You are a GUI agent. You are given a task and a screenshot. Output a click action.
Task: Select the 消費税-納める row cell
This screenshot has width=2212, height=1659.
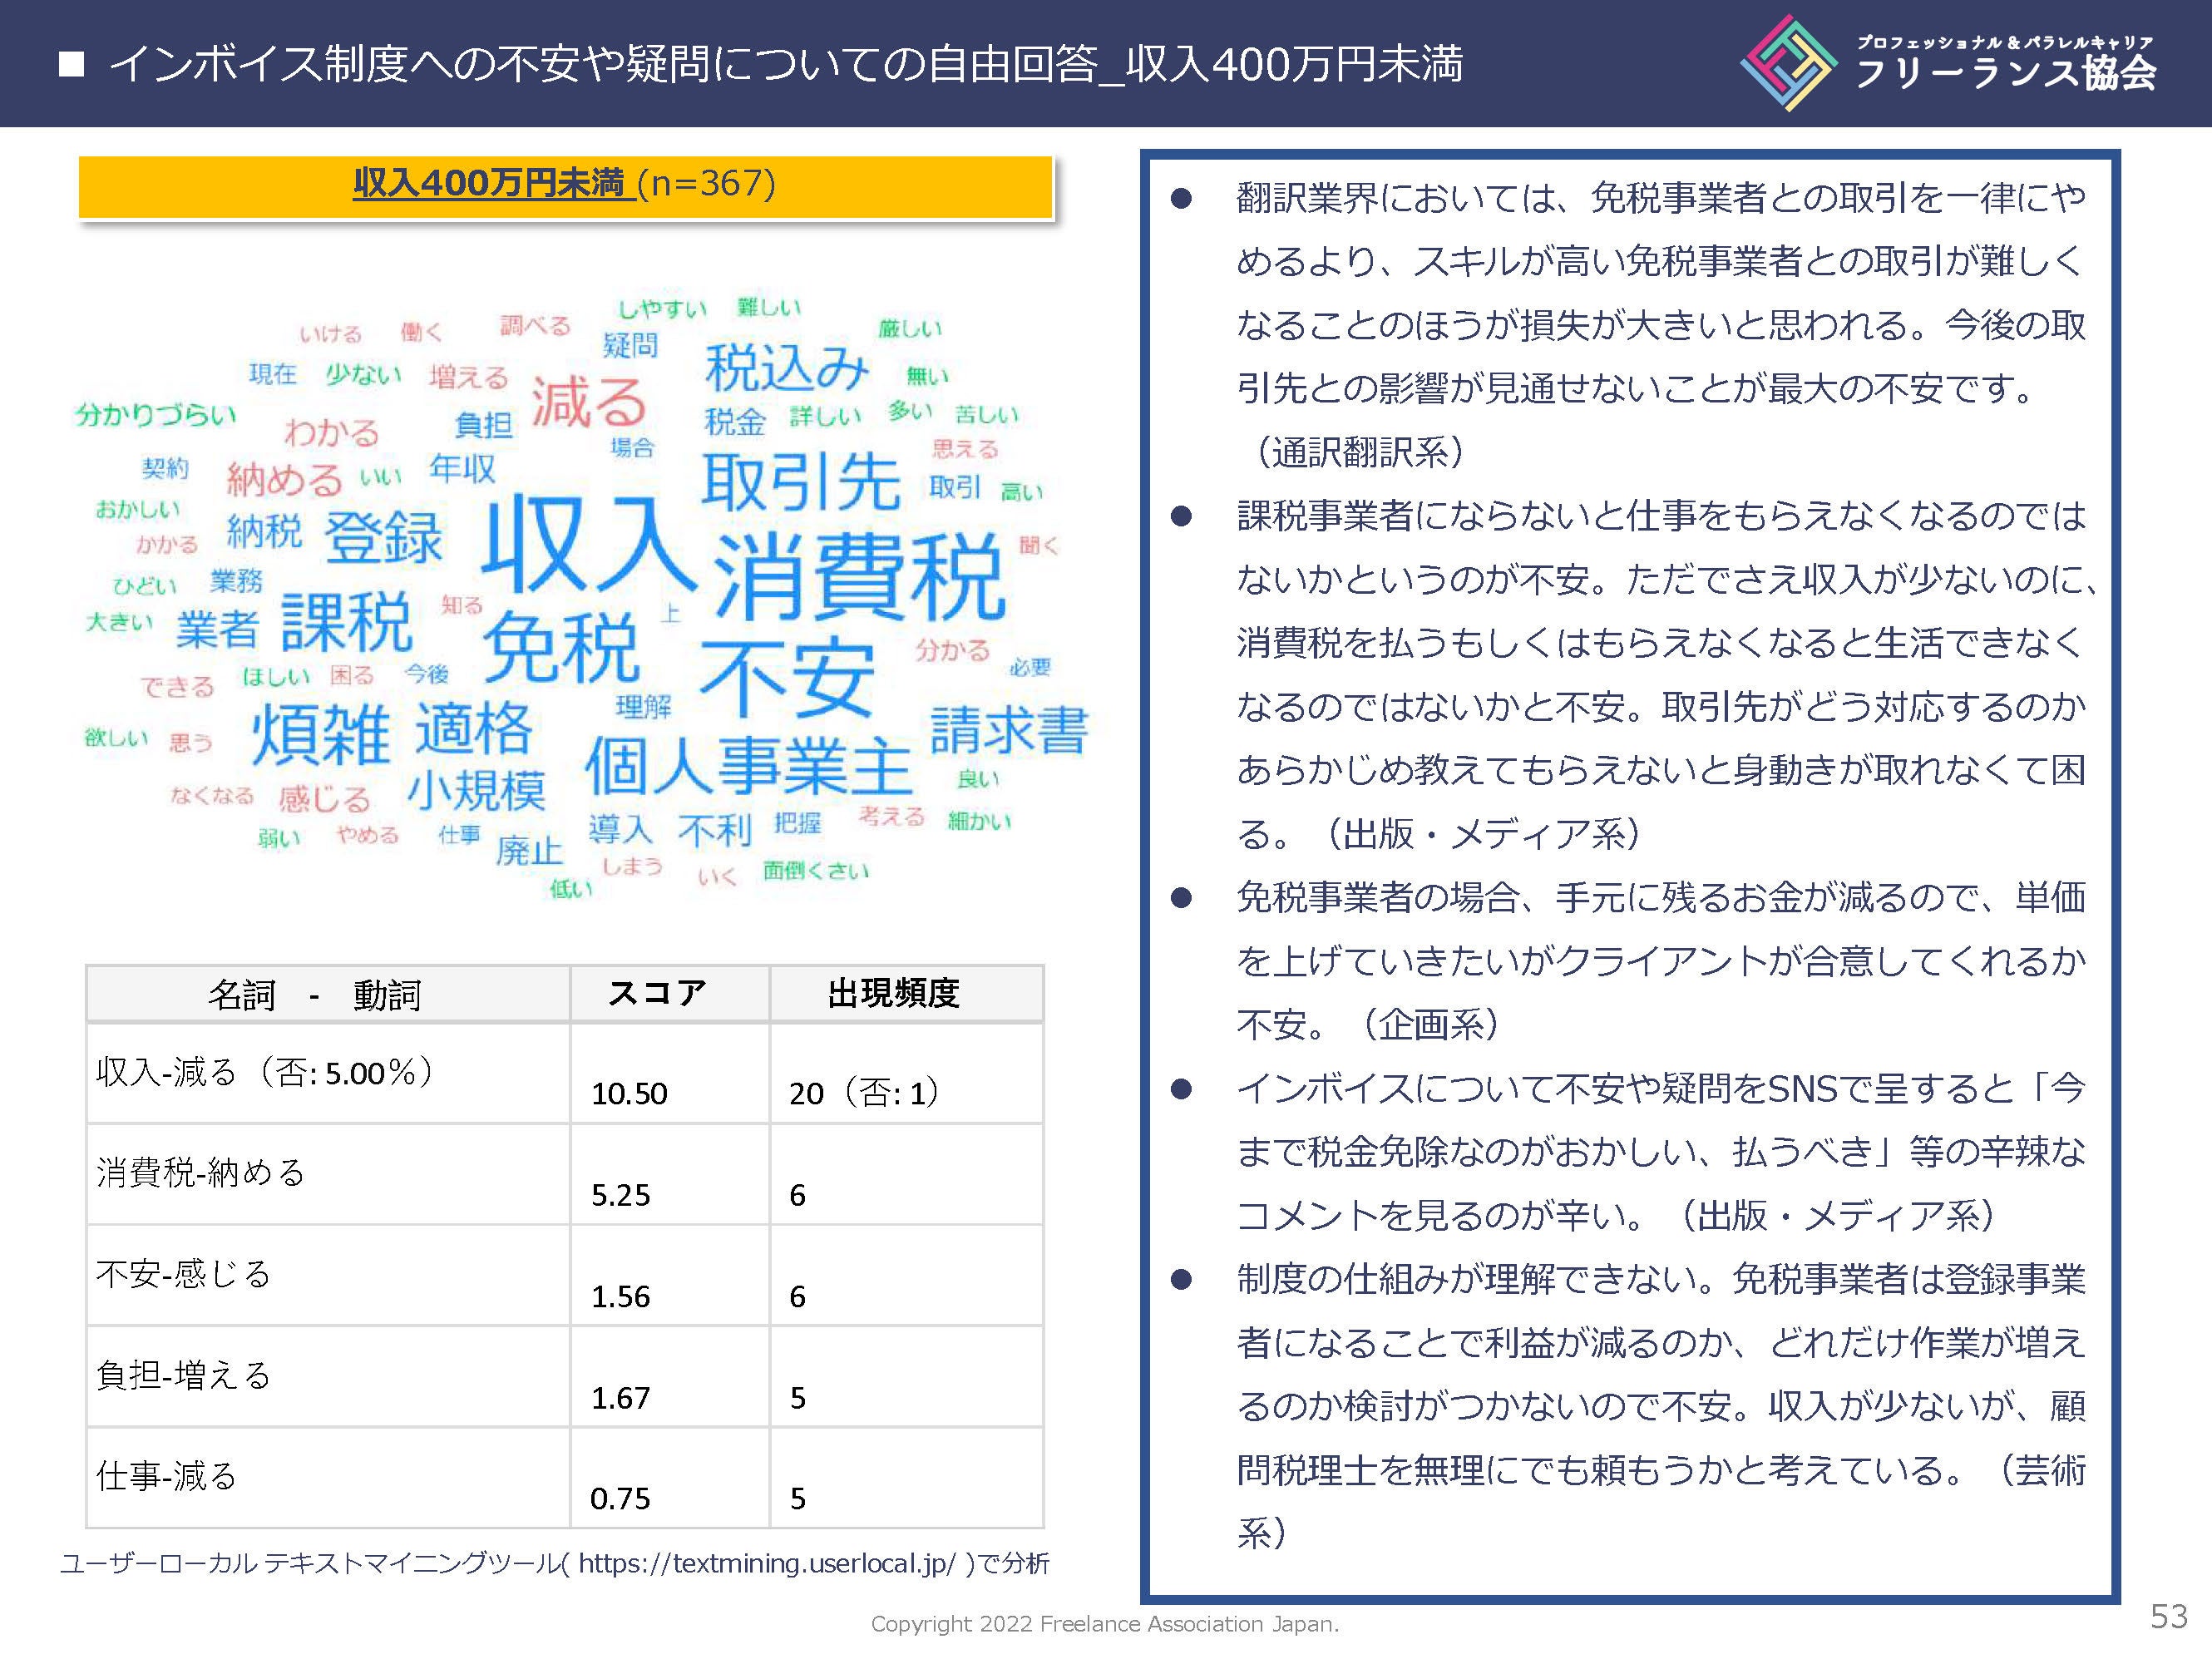(201, 1172)
